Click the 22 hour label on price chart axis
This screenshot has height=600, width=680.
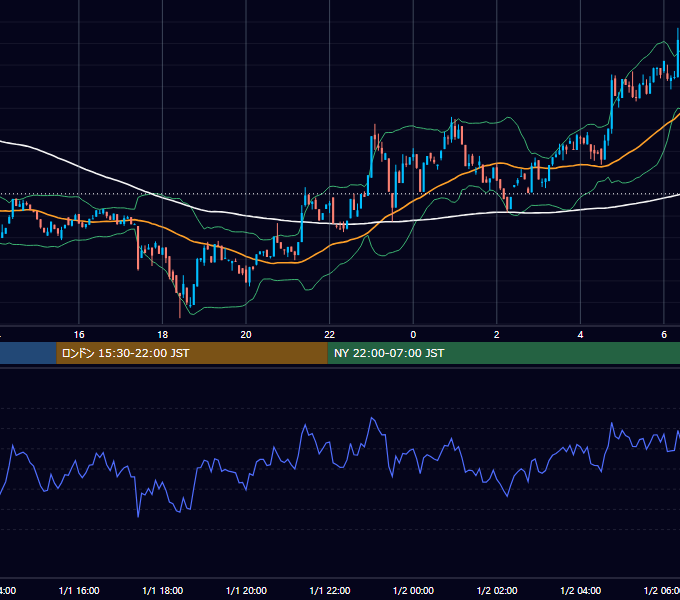click(330, 335)
